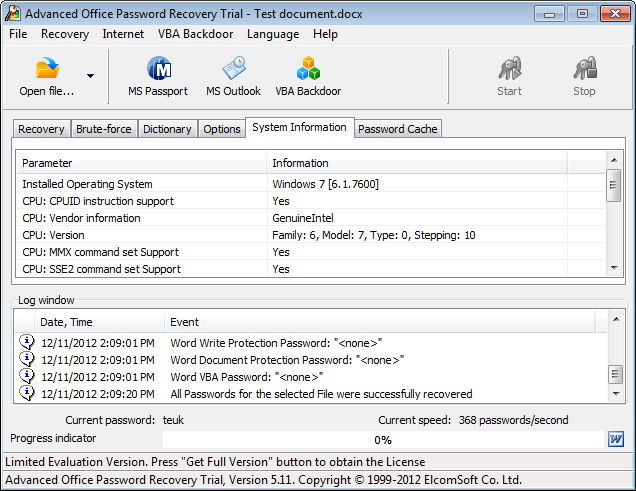Click log window scrollbar down arrow
Image resolution: width=636 pixels, height=491 pixels.
616,393
